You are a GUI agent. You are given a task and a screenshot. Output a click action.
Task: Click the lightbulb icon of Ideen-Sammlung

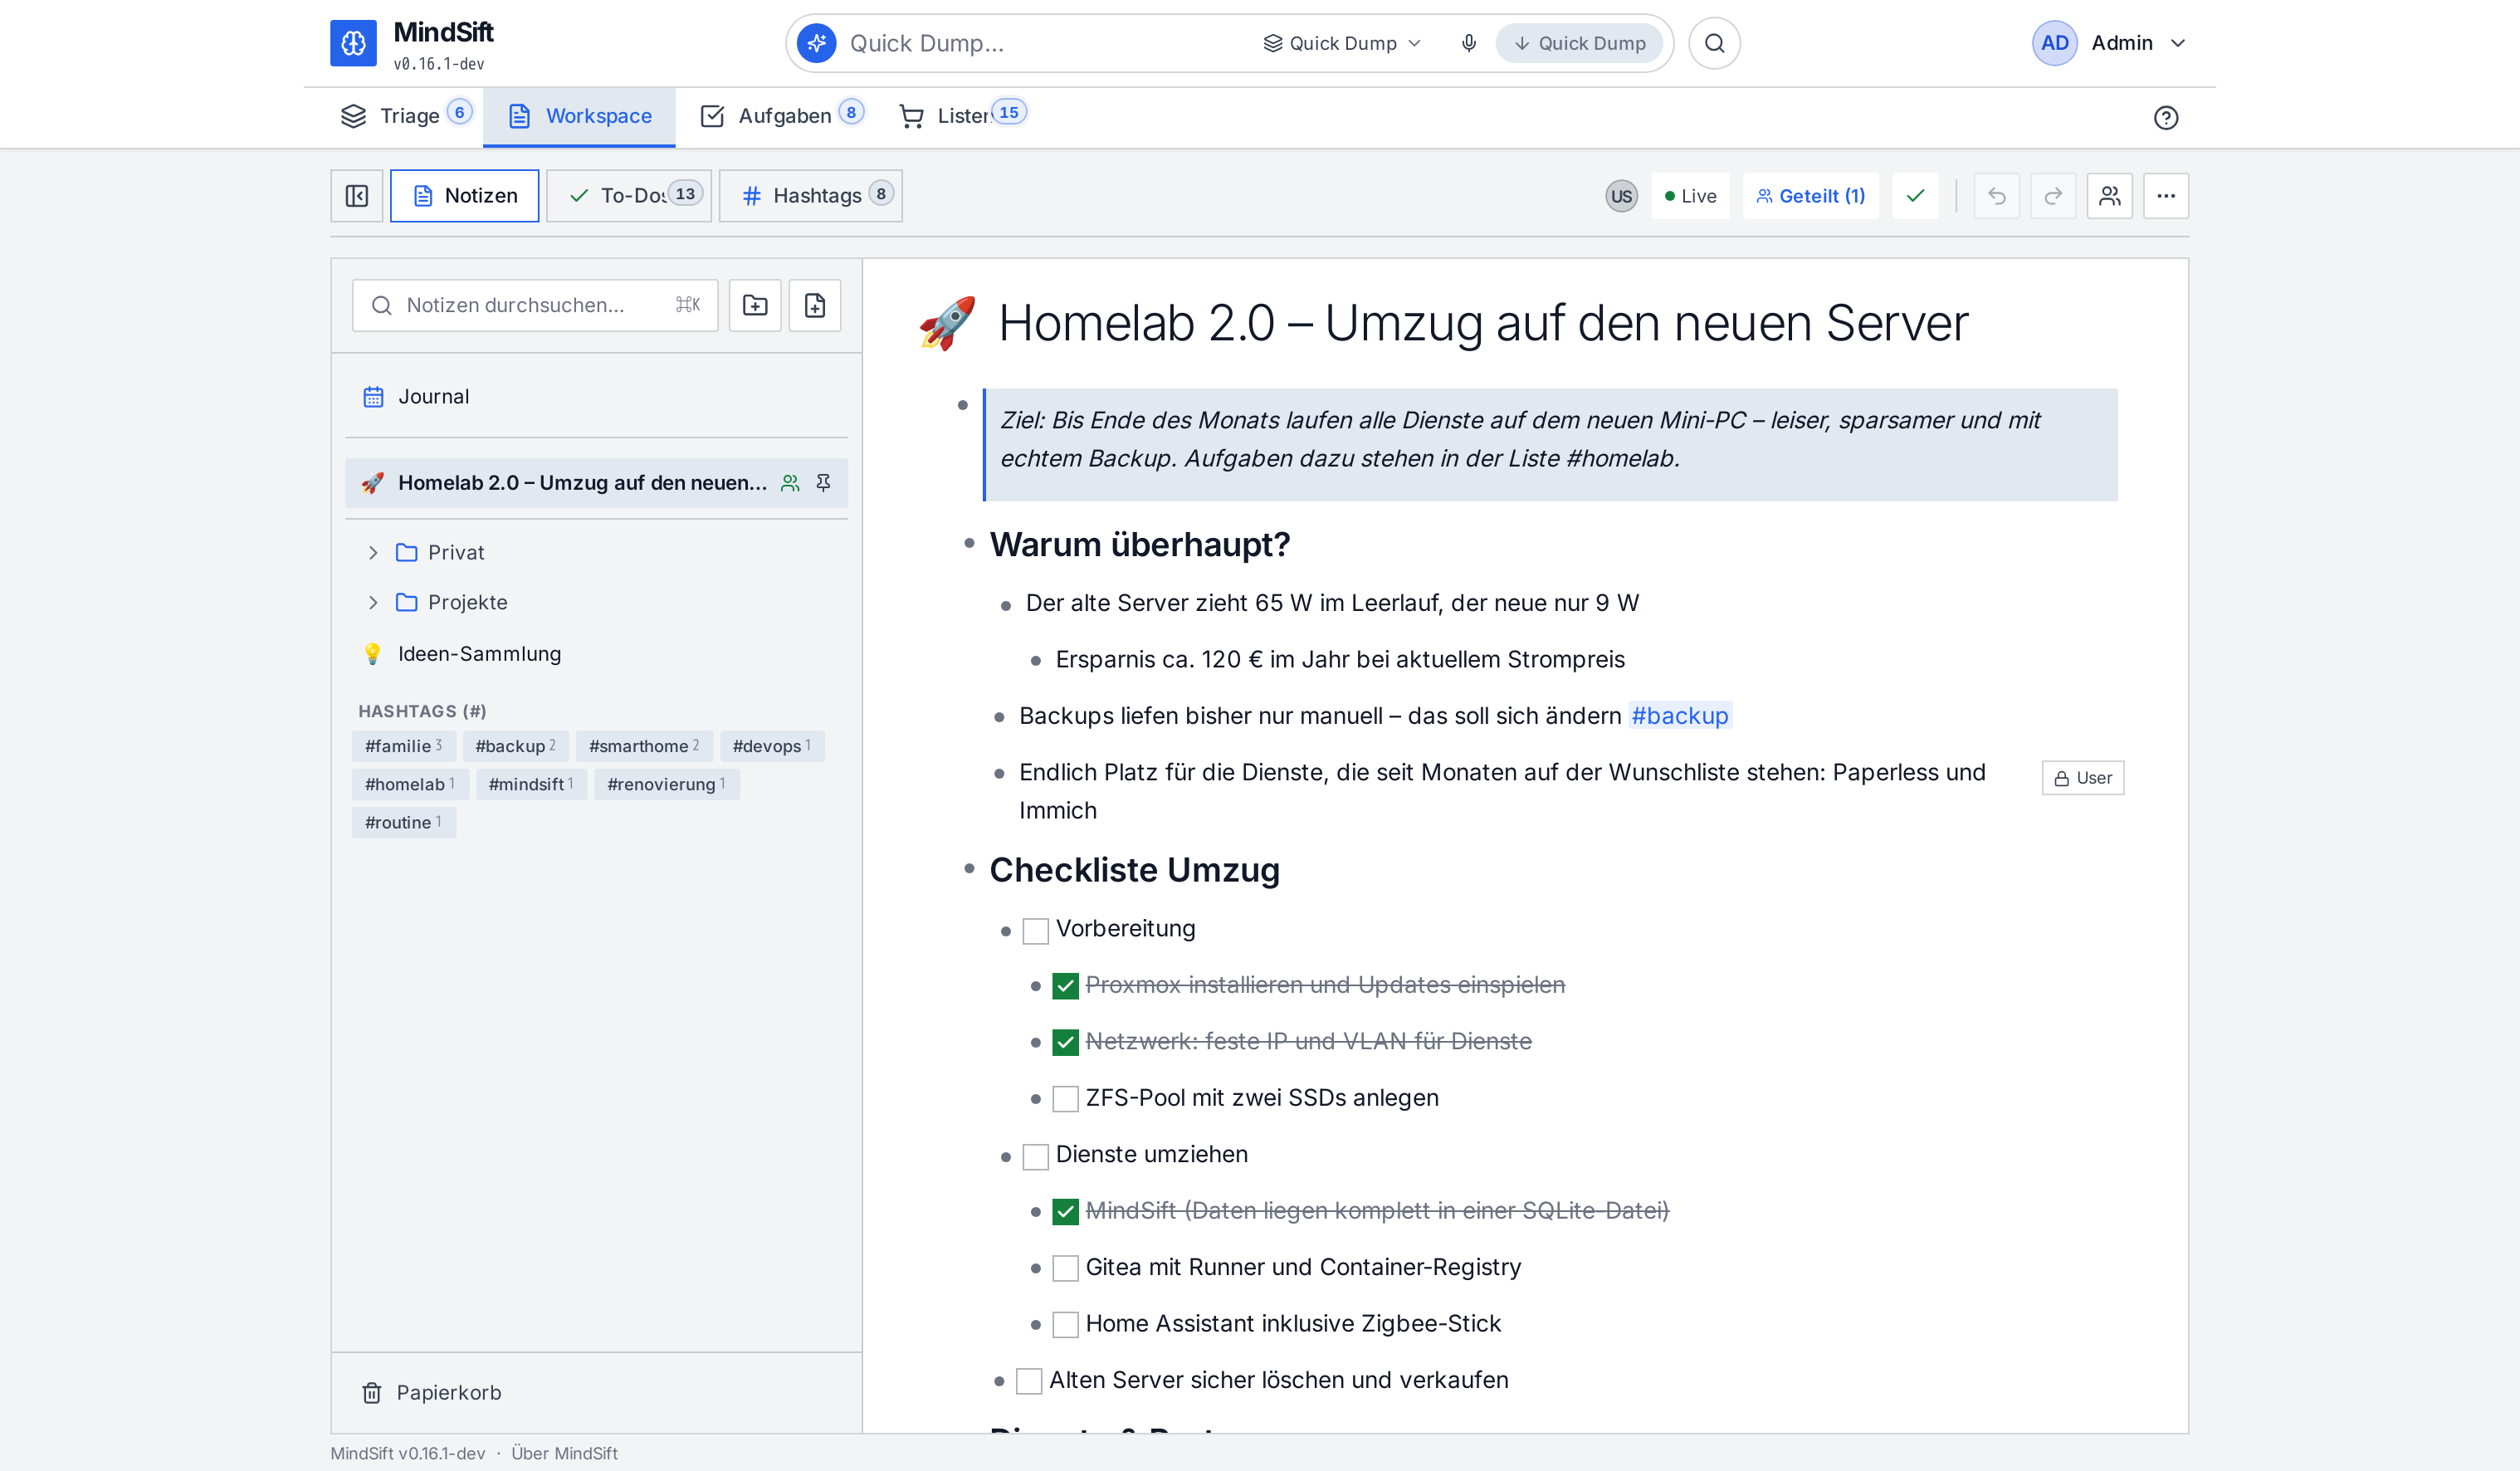tap(372, 654)
